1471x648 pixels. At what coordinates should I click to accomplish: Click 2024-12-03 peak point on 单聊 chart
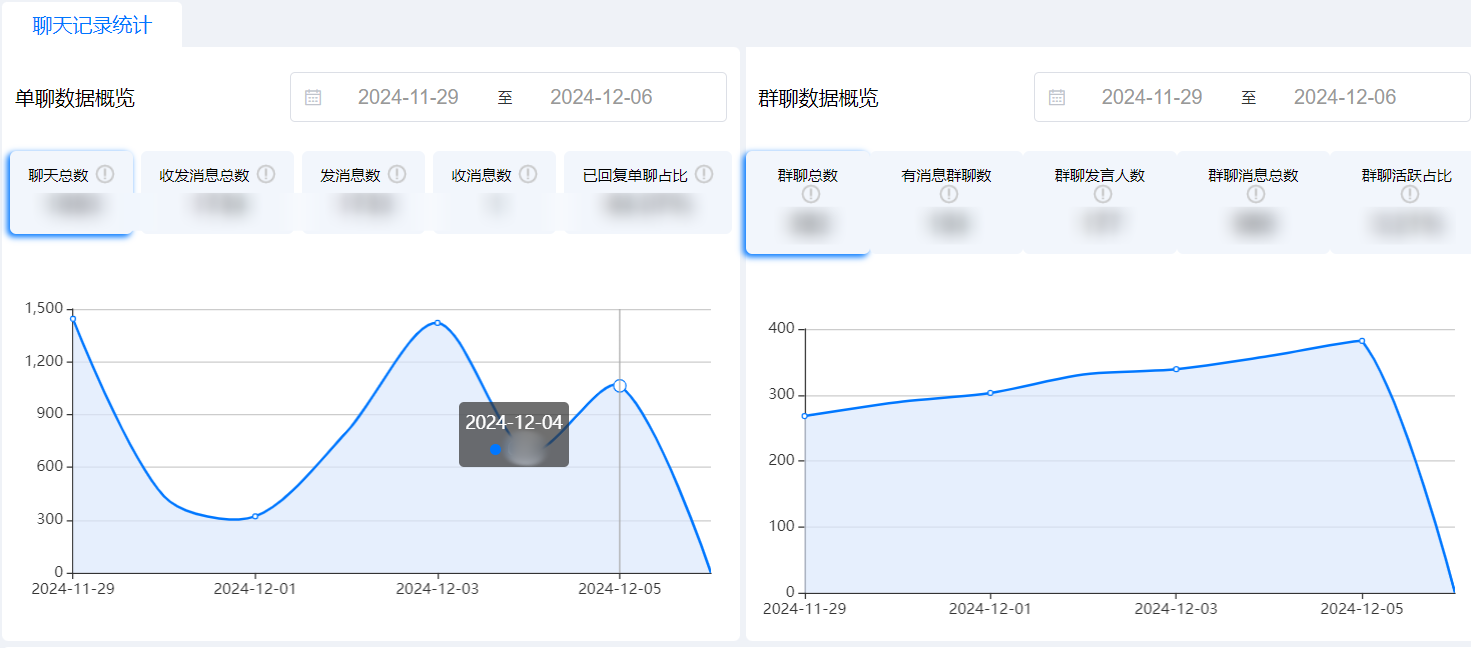coord(438,323)
